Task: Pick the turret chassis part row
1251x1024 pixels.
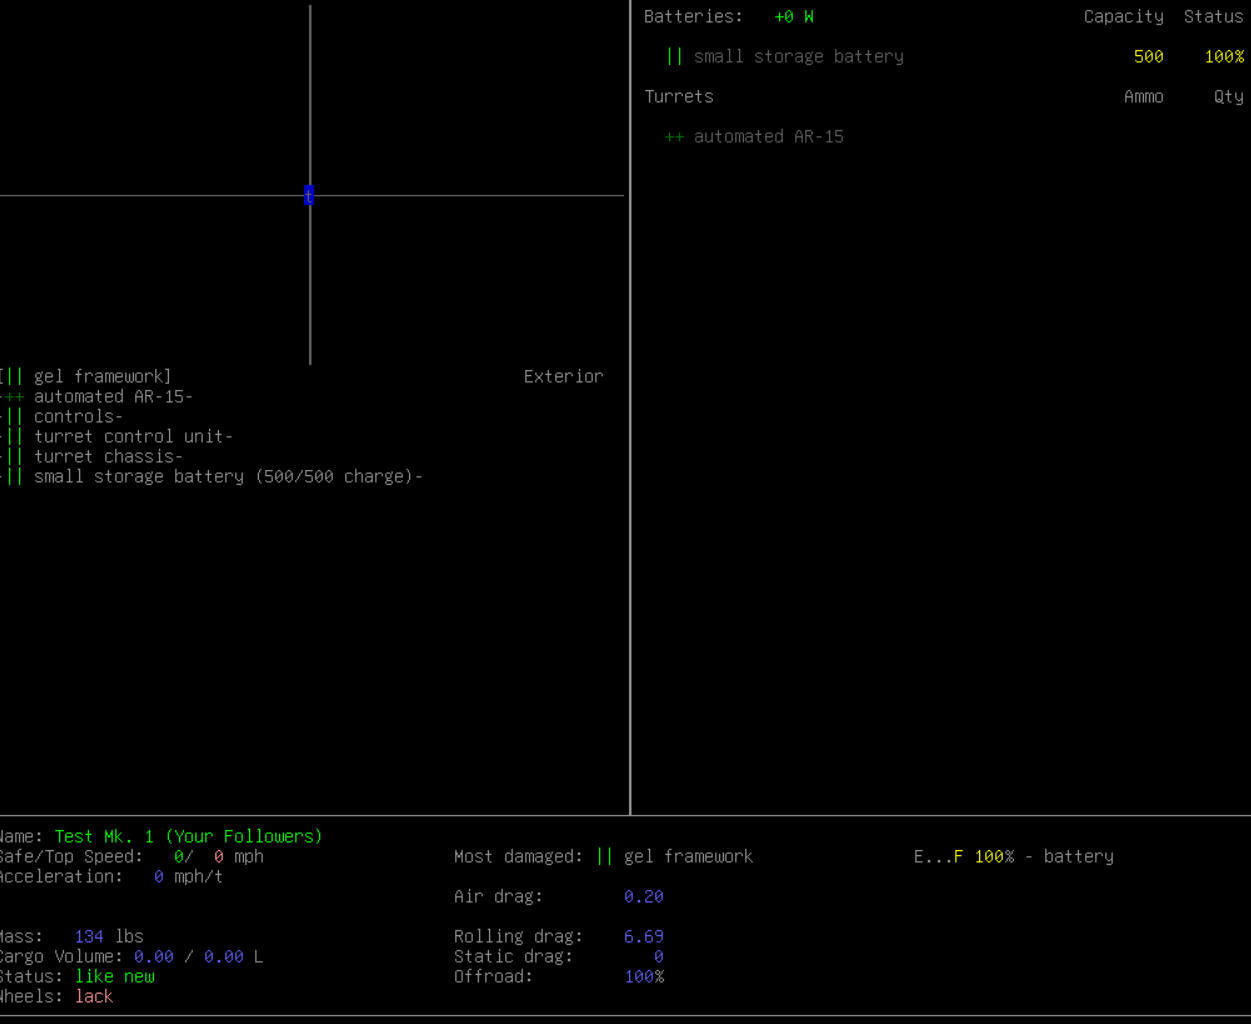Action: [x=91, y=457]
